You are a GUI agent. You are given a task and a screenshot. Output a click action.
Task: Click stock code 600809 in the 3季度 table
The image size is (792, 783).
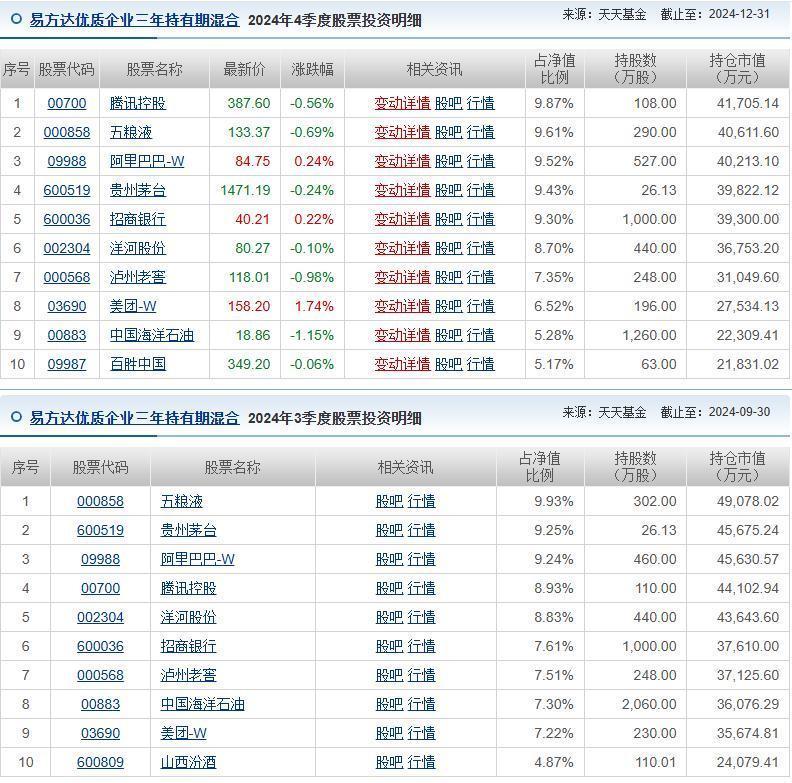(100, 762)
